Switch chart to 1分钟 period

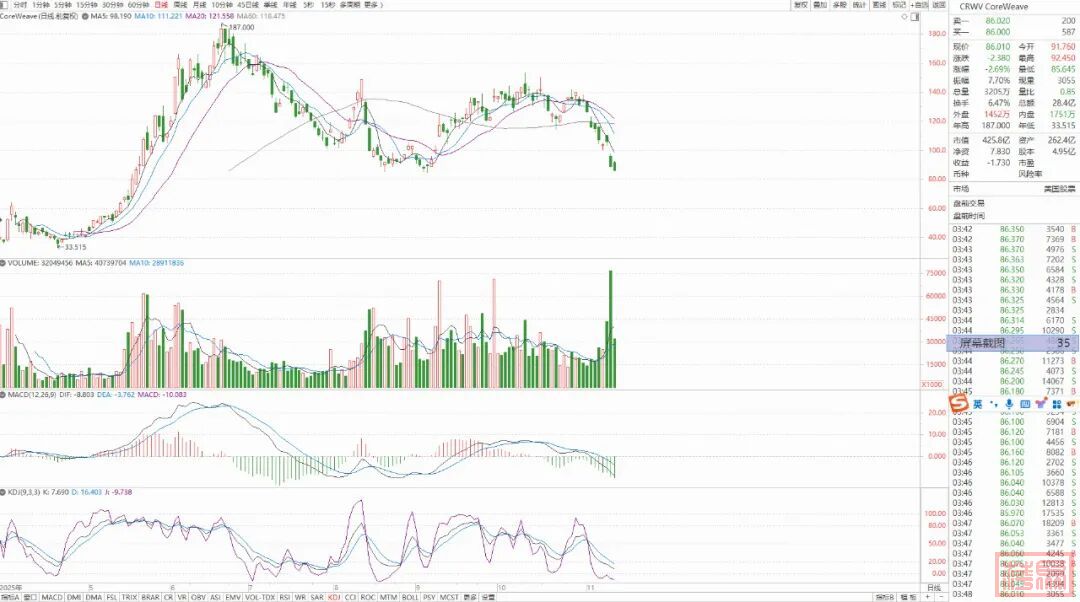pyautogui.click(x=41, y=5)
